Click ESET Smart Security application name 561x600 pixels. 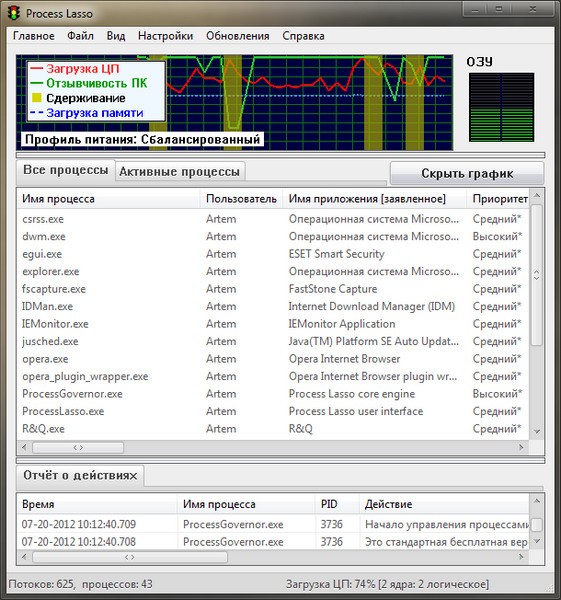pyautogui.click(x=336, y=254)
